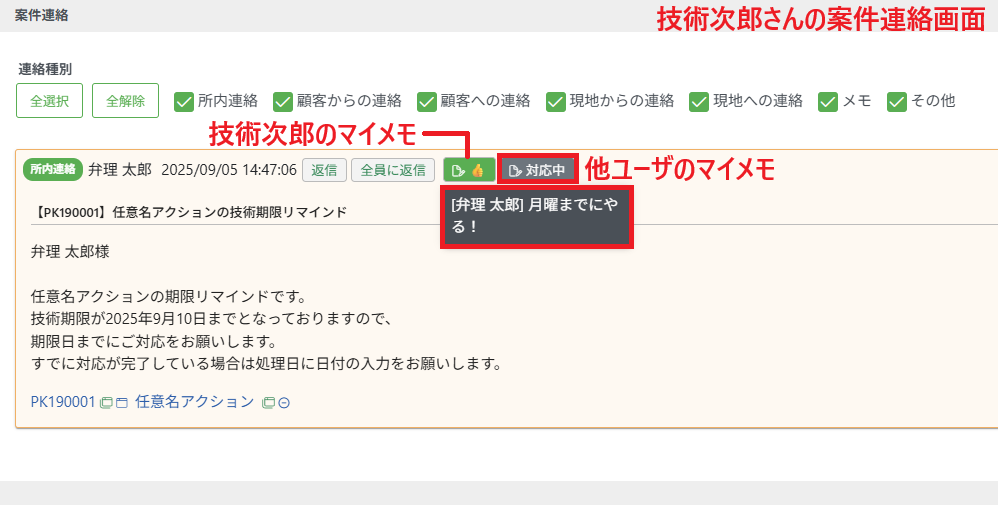Viewport: 998px width, 505px height.
Task: Uncheck the 所内連絡 checkbox
Action: (x=184, y=101)
